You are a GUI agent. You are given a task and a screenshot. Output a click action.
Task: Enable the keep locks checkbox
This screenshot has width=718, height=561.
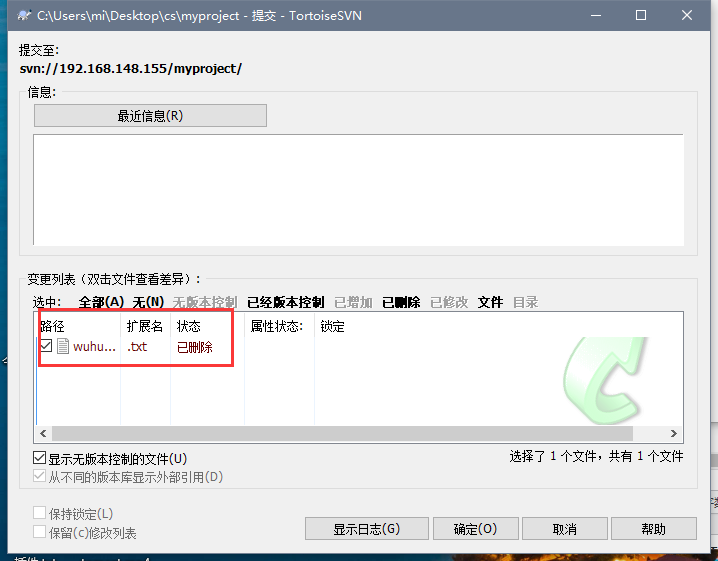pyautogui.click(x=39, y=513)
